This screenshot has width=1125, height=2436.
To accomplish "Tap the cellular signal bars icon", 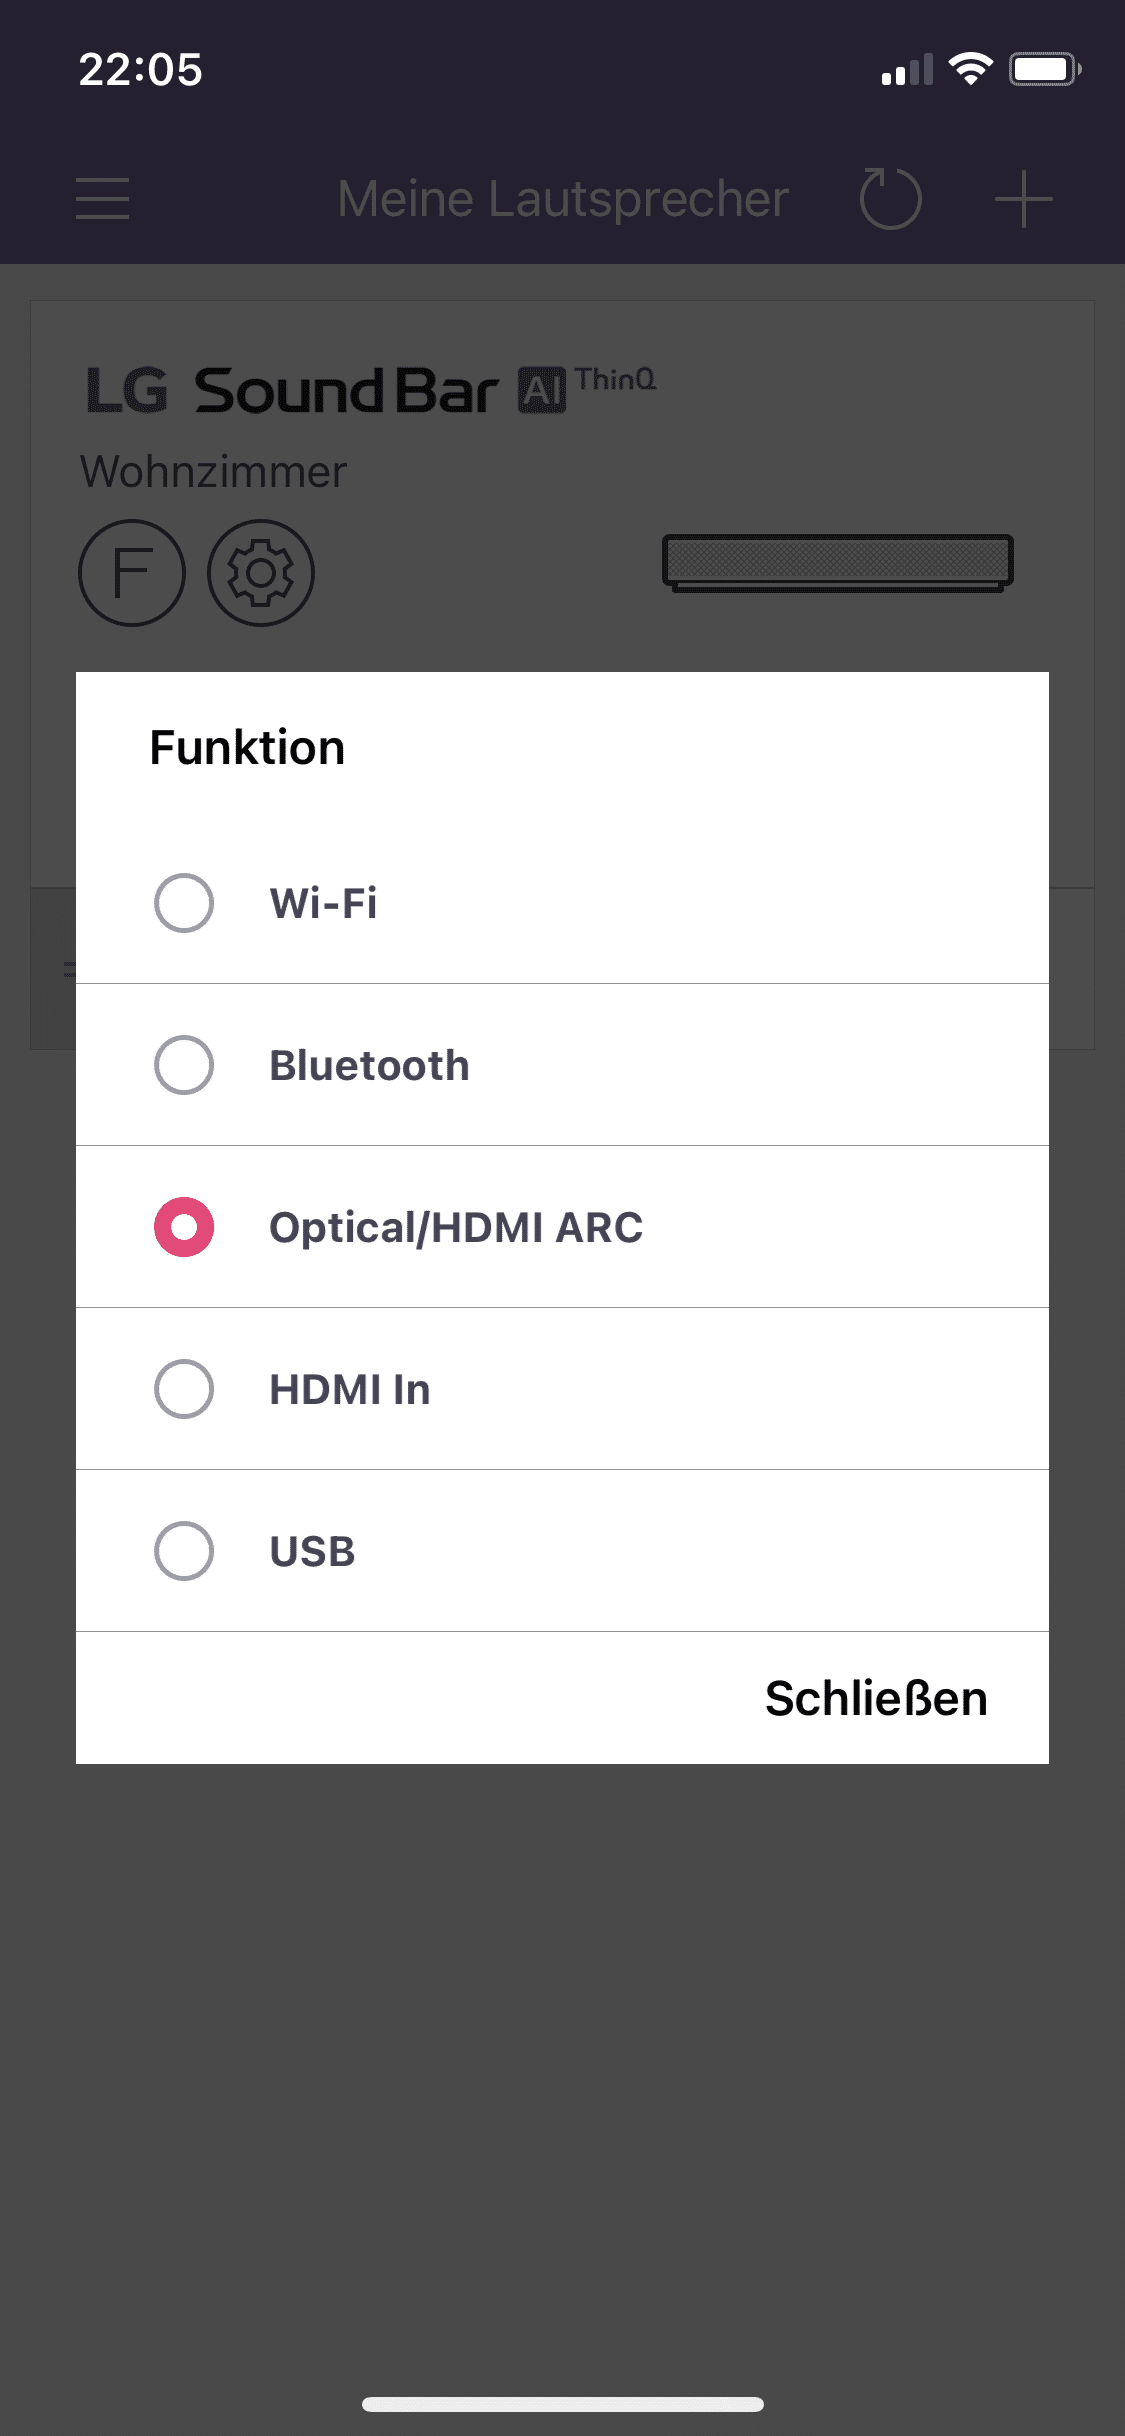I will pos(907,70).
